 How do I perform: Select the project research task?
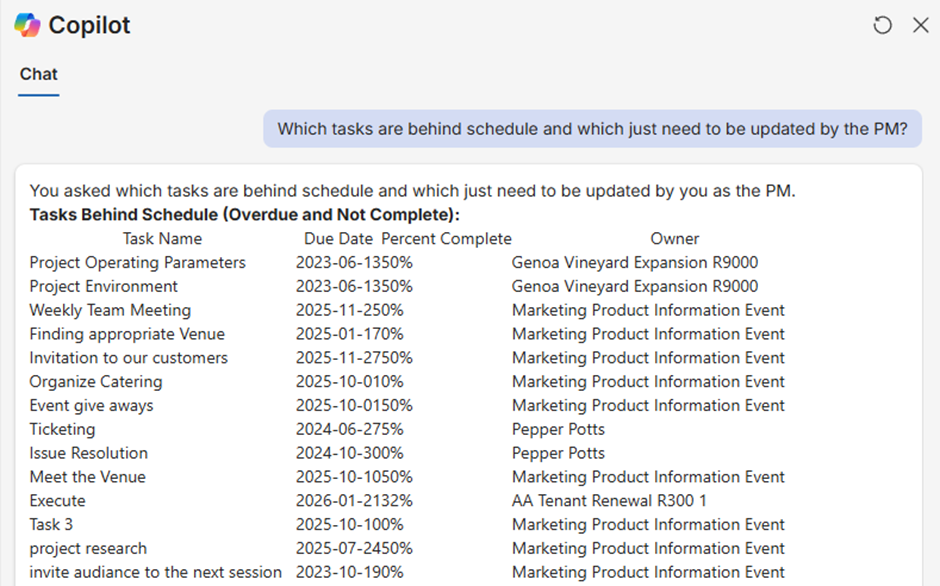88,549
